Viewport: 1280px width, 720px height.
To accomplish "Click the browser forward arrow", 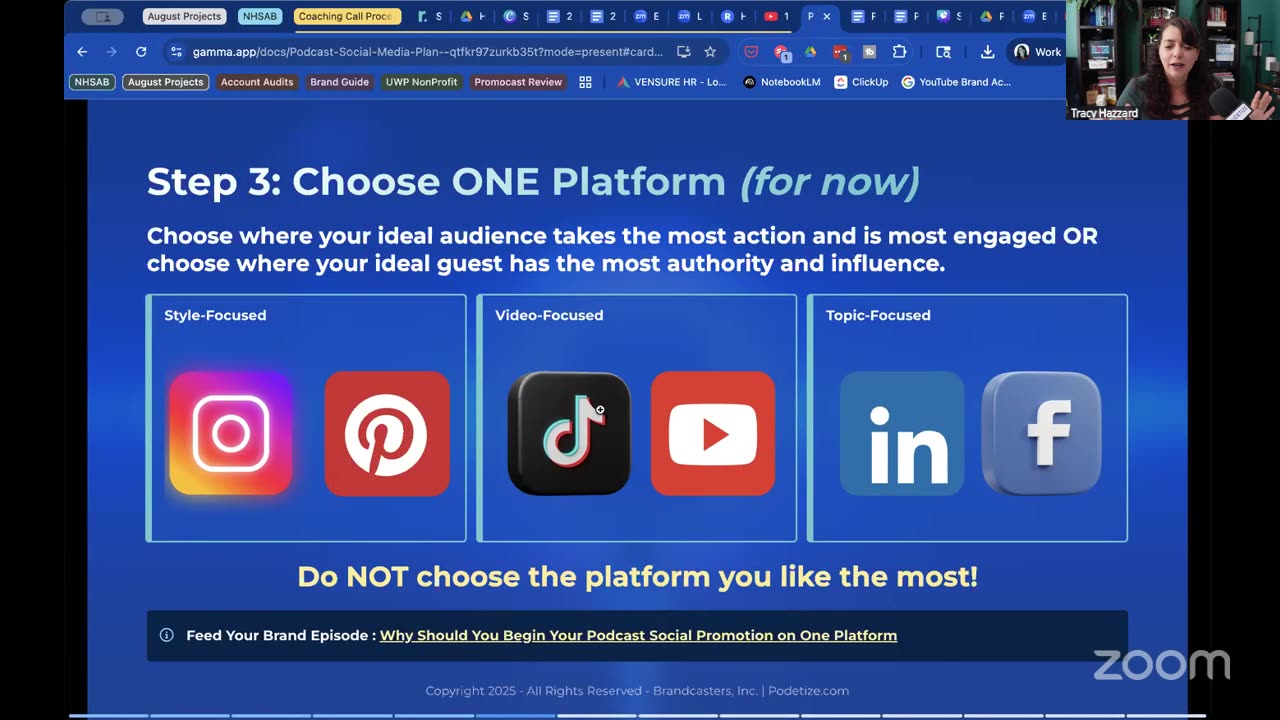I will click(111, 52).
